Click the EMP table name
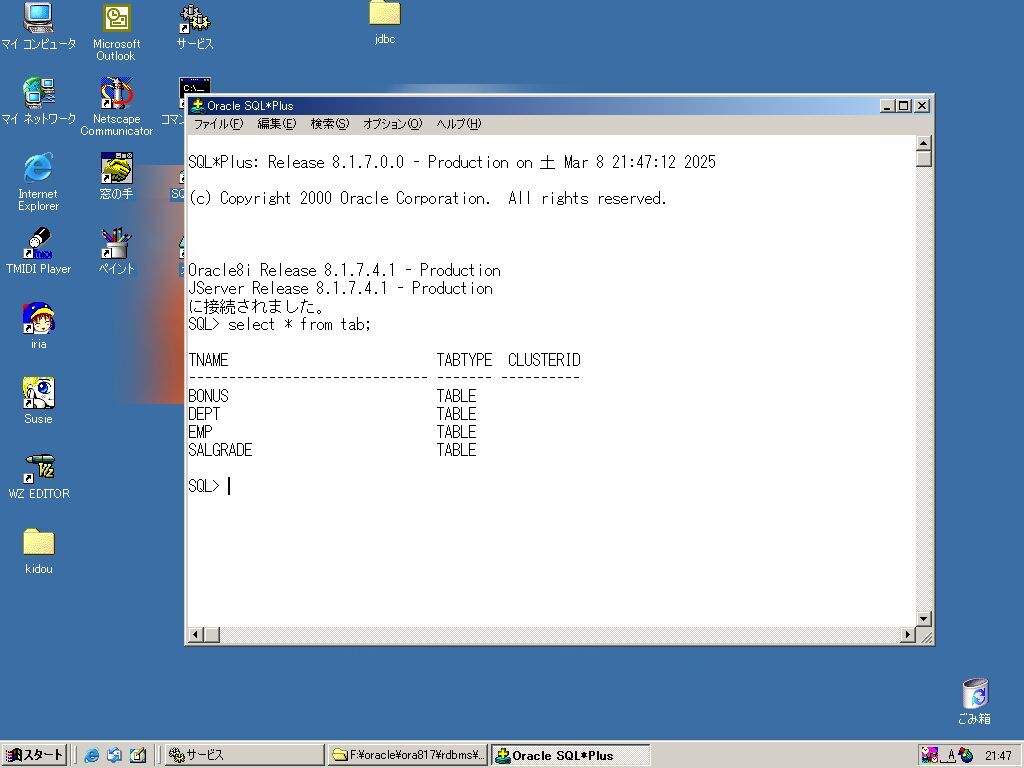This screenshot has height=768, width=1024. coord(200,432)
